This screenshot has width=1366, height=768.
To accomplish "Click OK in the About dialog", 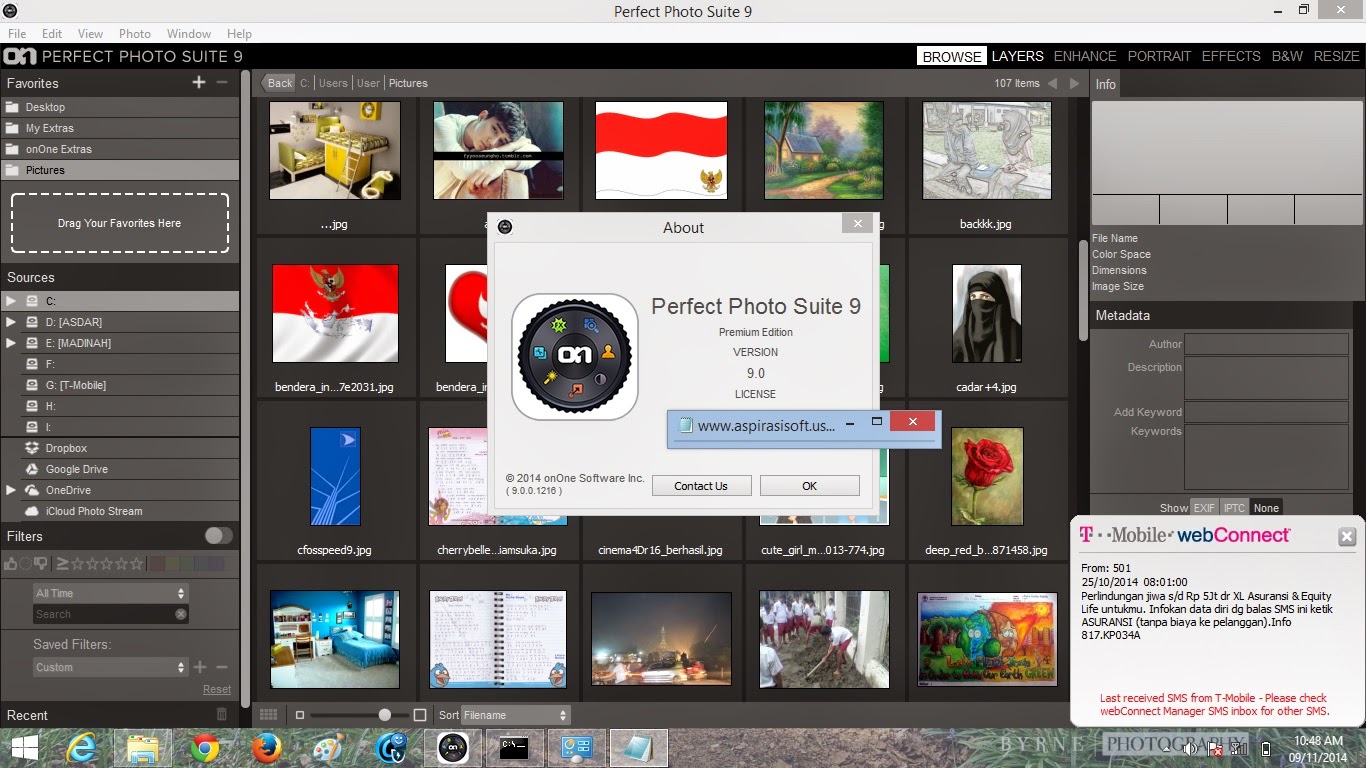I will [809, 486].
